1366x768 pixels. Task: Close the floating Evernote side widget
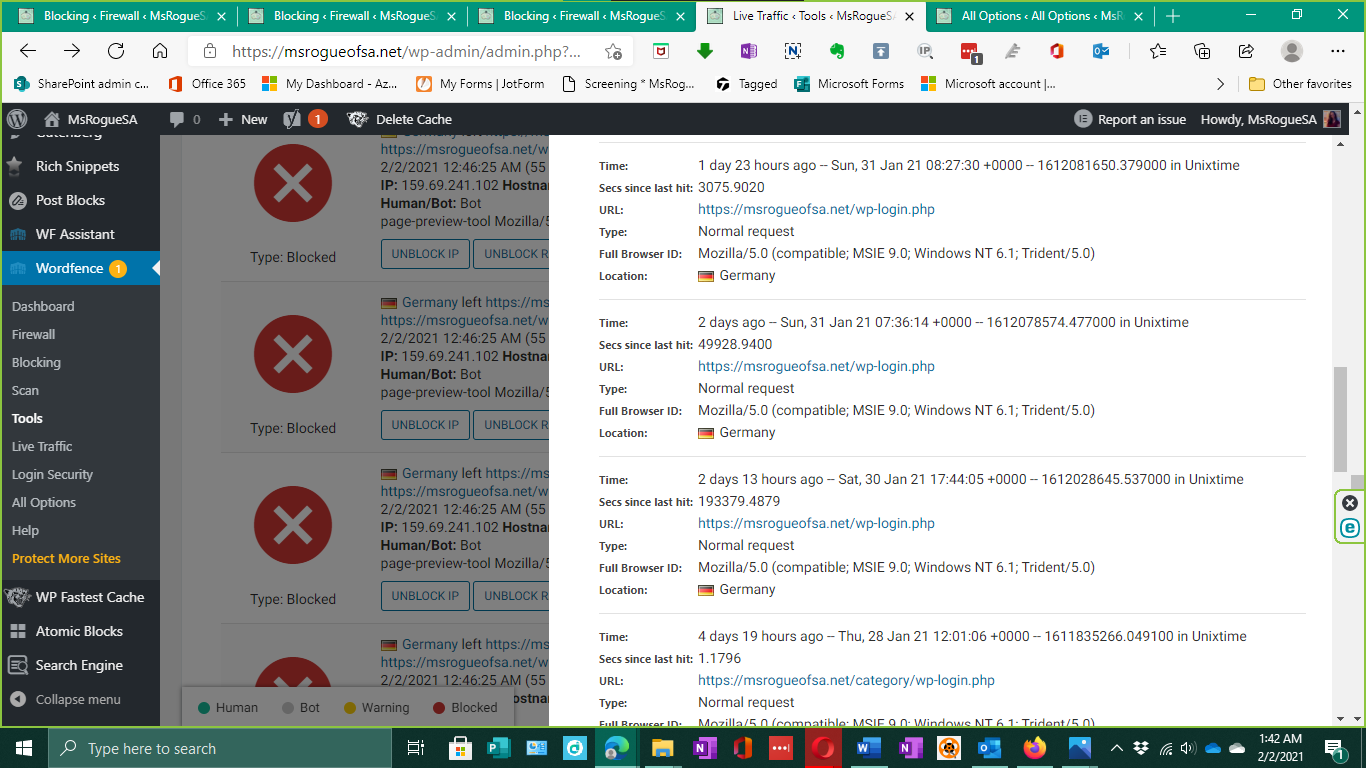[1350, 503]
